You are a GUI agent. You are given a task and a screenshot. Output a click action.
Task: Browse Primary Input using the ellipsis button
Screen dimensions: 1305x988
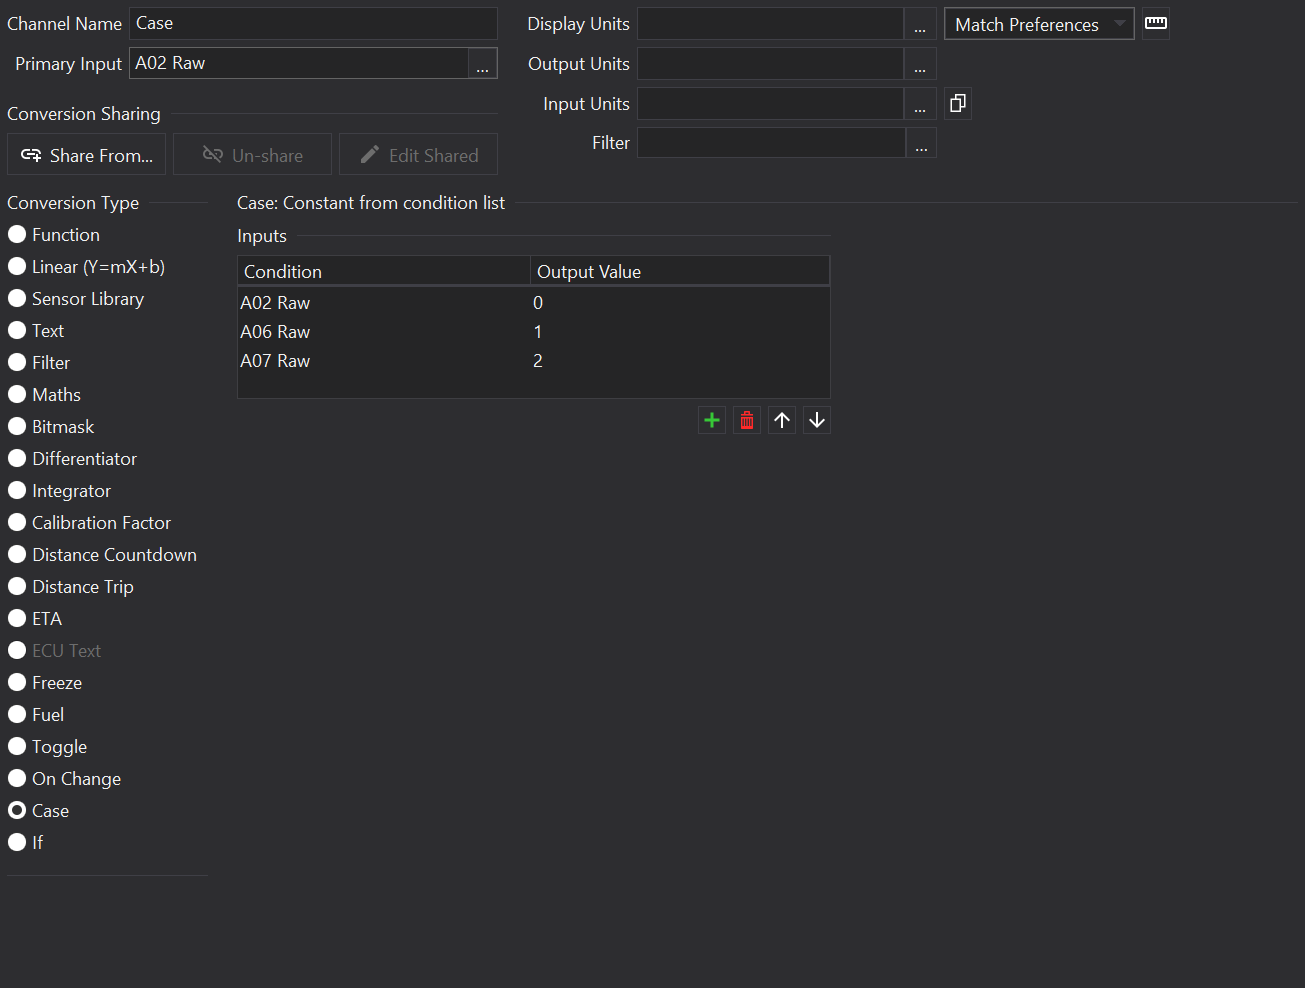pos(482,64)
